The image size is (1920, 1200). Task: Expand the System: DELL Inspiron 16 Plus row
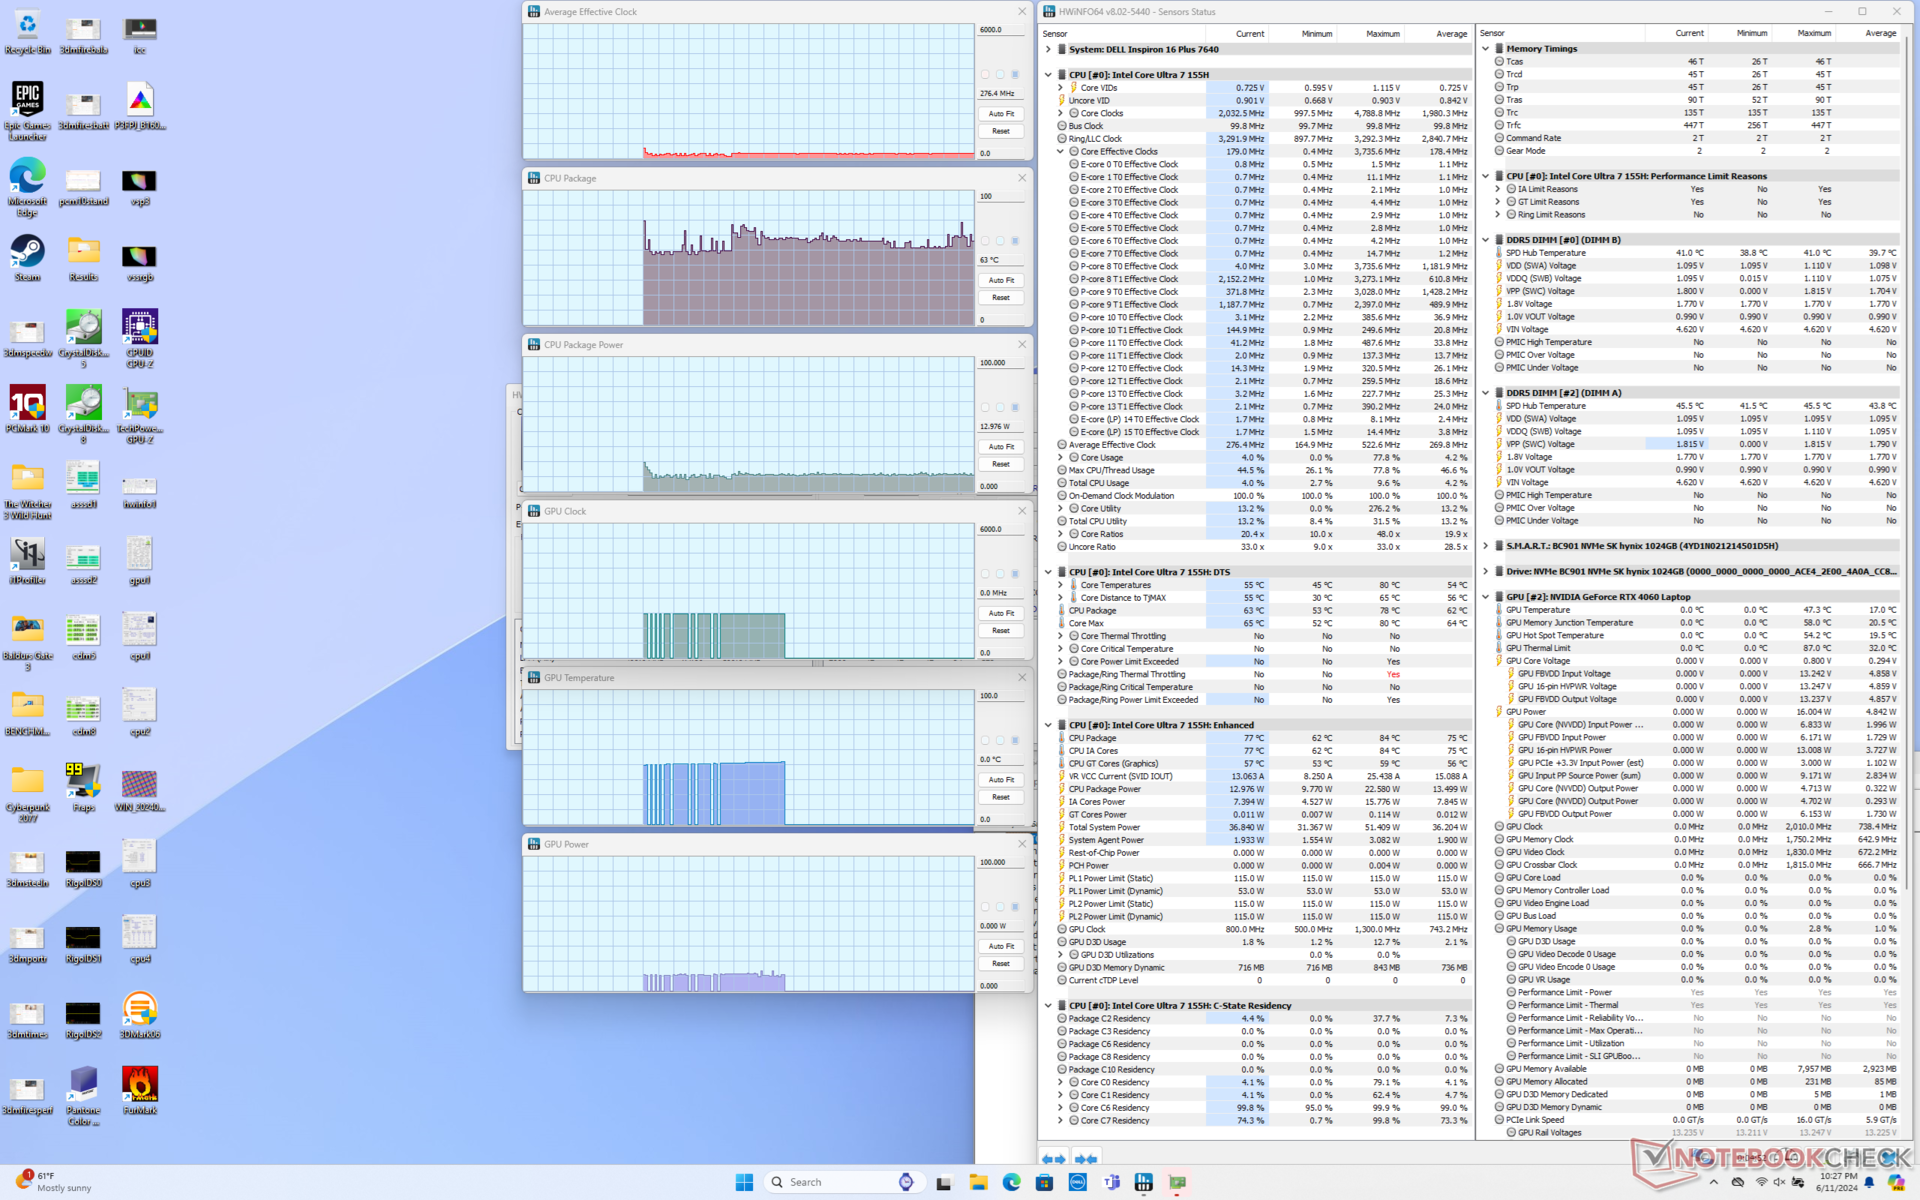tap(1048, 49)
